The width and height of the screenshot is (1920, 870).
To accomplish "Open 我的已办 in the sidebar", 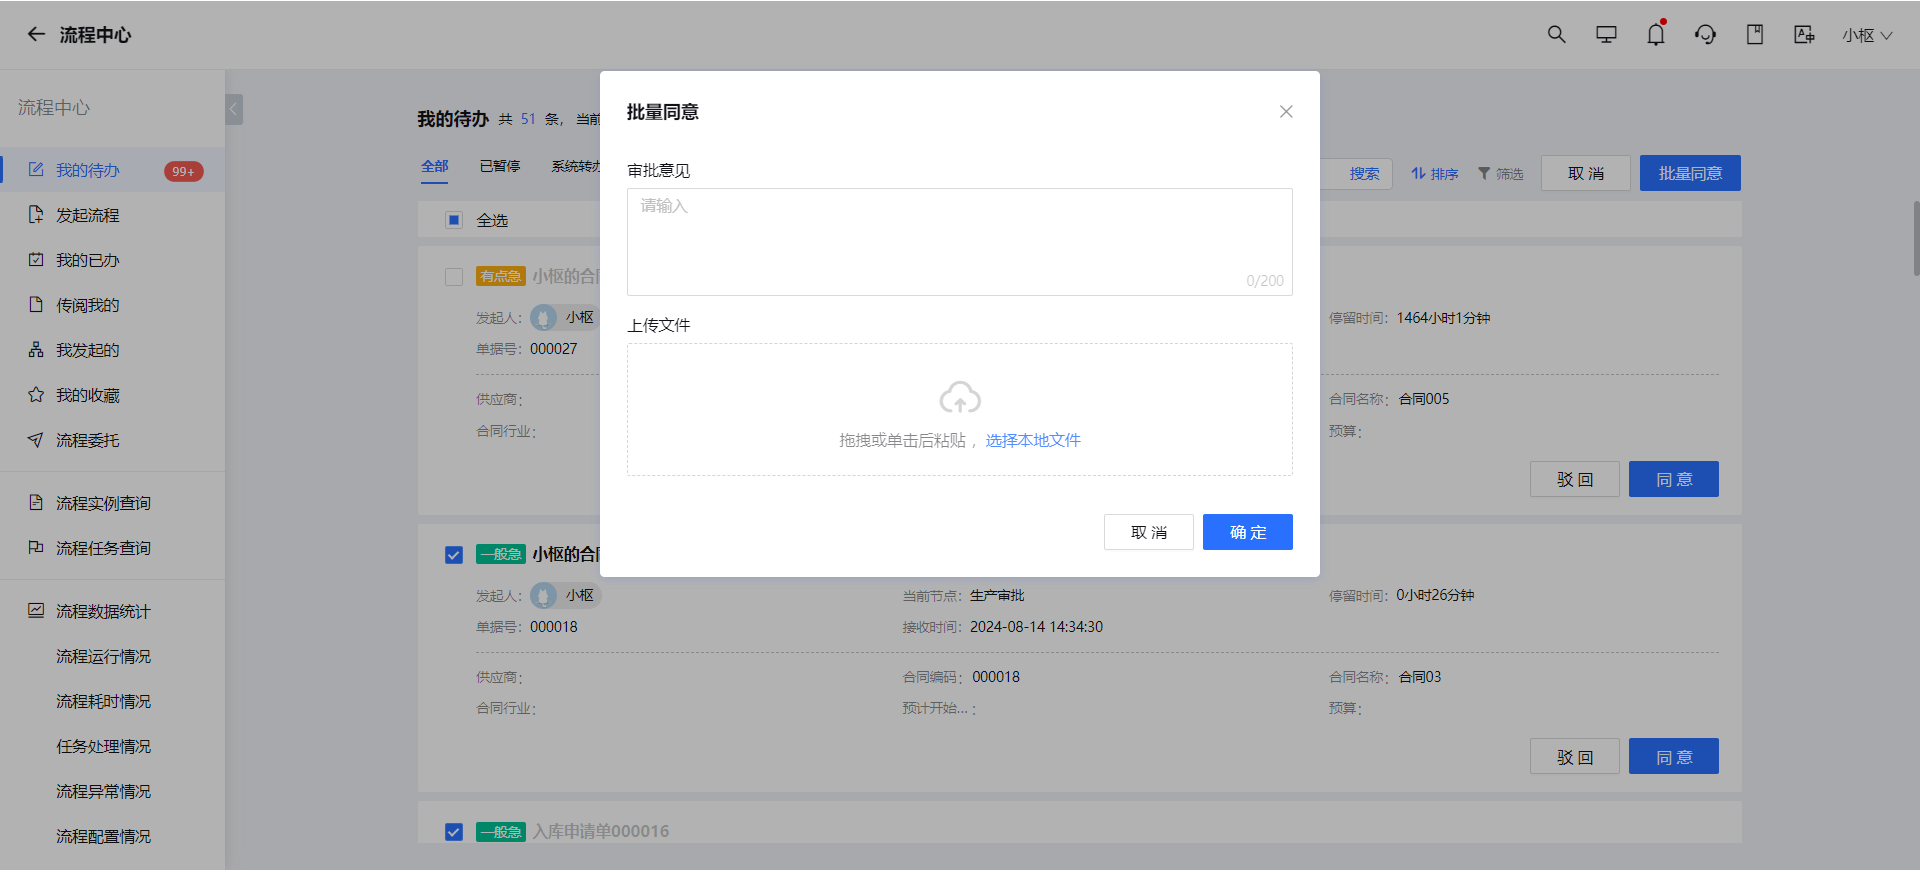I will click(x=112, y=260).
